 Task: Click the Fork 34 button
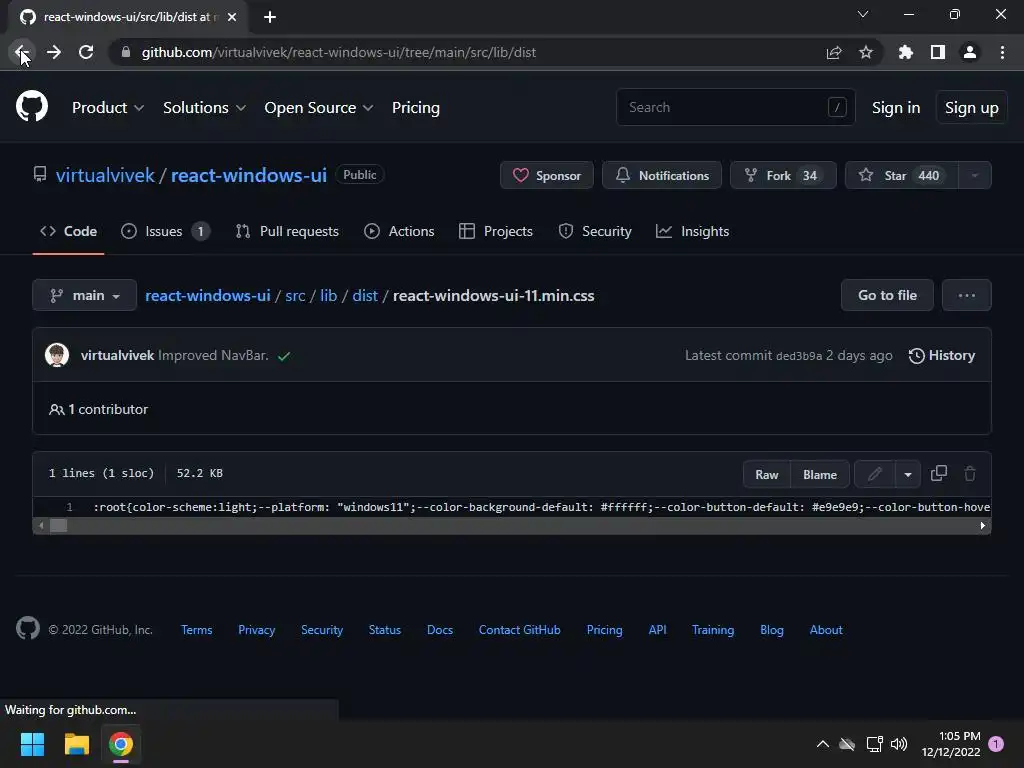pyautogui.click(x=783, y=175)
